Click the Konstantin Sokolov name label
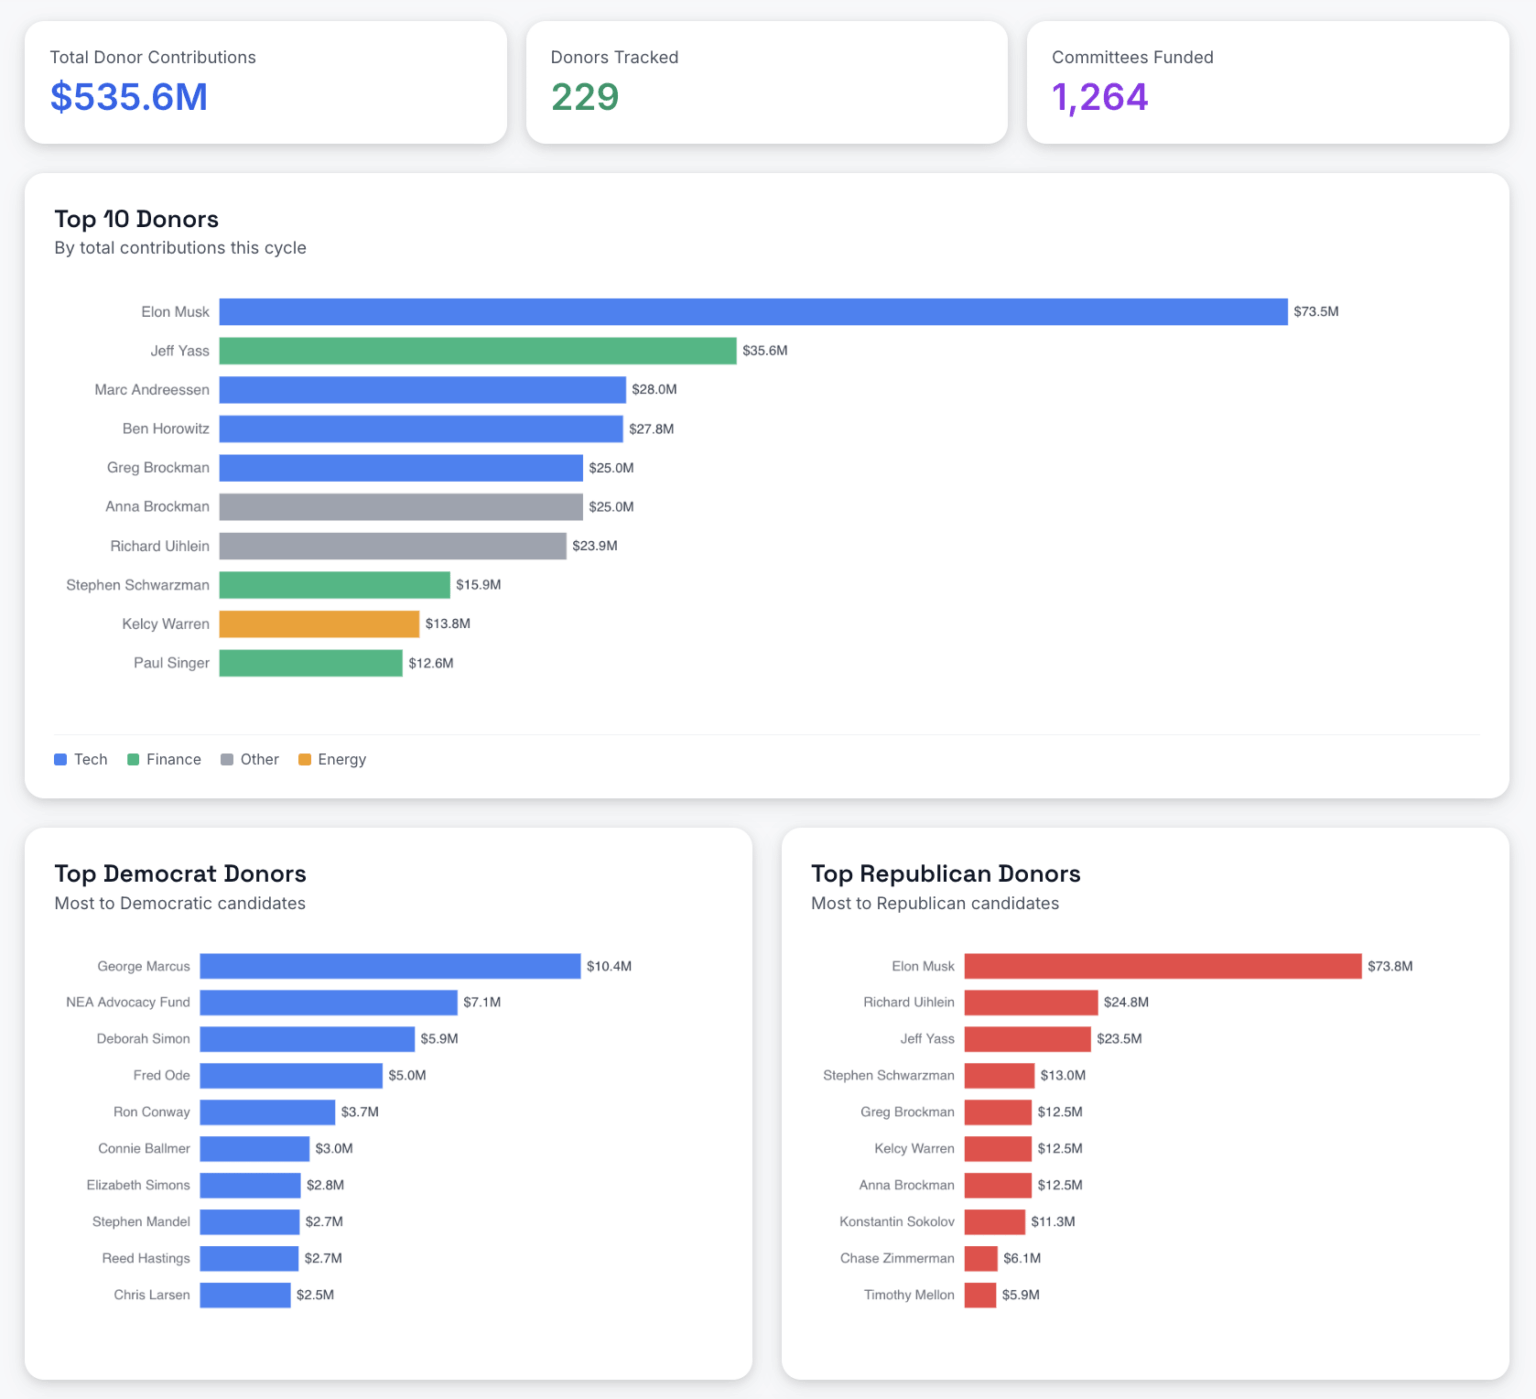 [x=897, y=1222]
